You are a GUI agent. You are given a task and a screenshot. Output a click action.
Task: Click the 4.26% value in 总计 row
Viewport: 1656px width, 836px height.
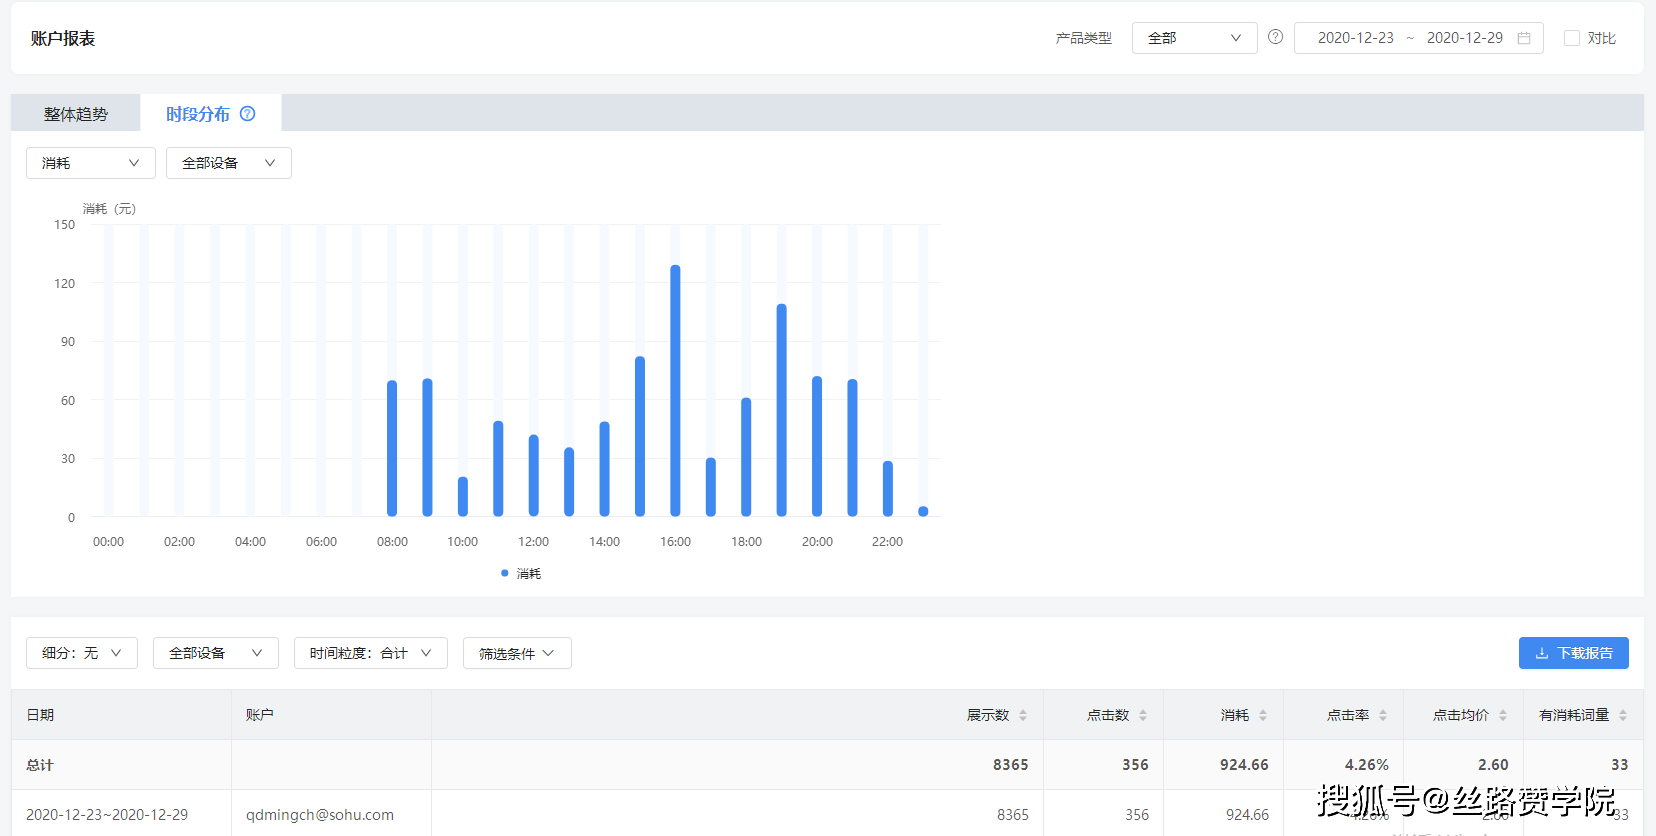pos(1366,765)
